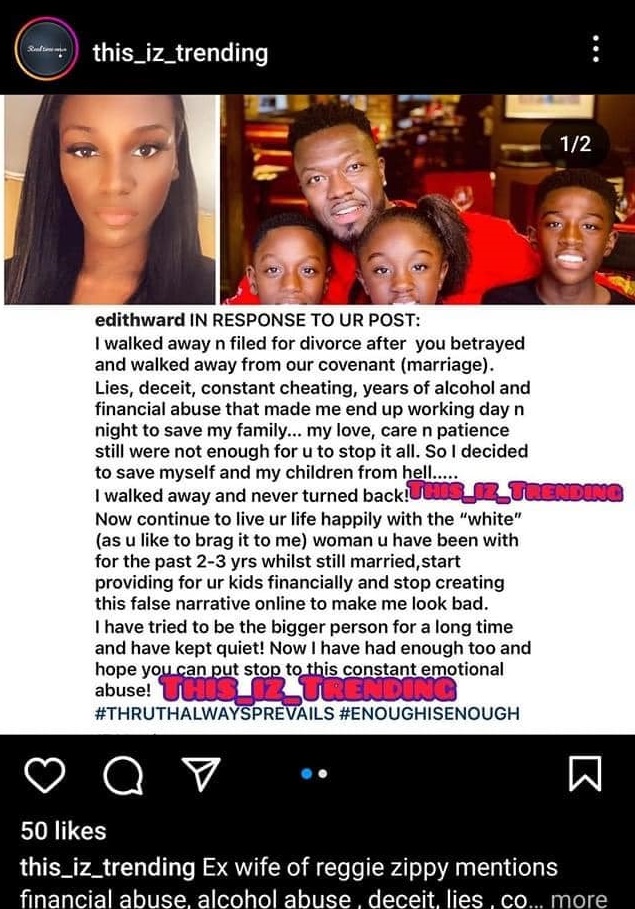Tap the this_iz_trending profile picture
This screenshot has width=635, height=909.
(46, 49)
